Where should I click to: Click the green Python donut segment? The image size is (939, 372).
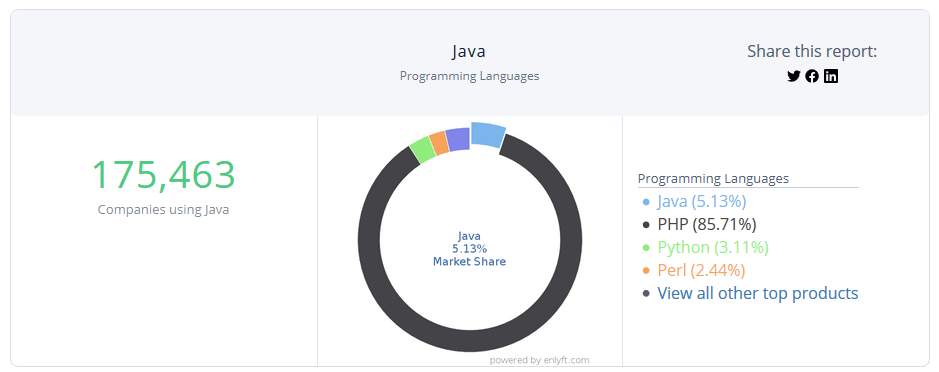(x=423, y=149)
